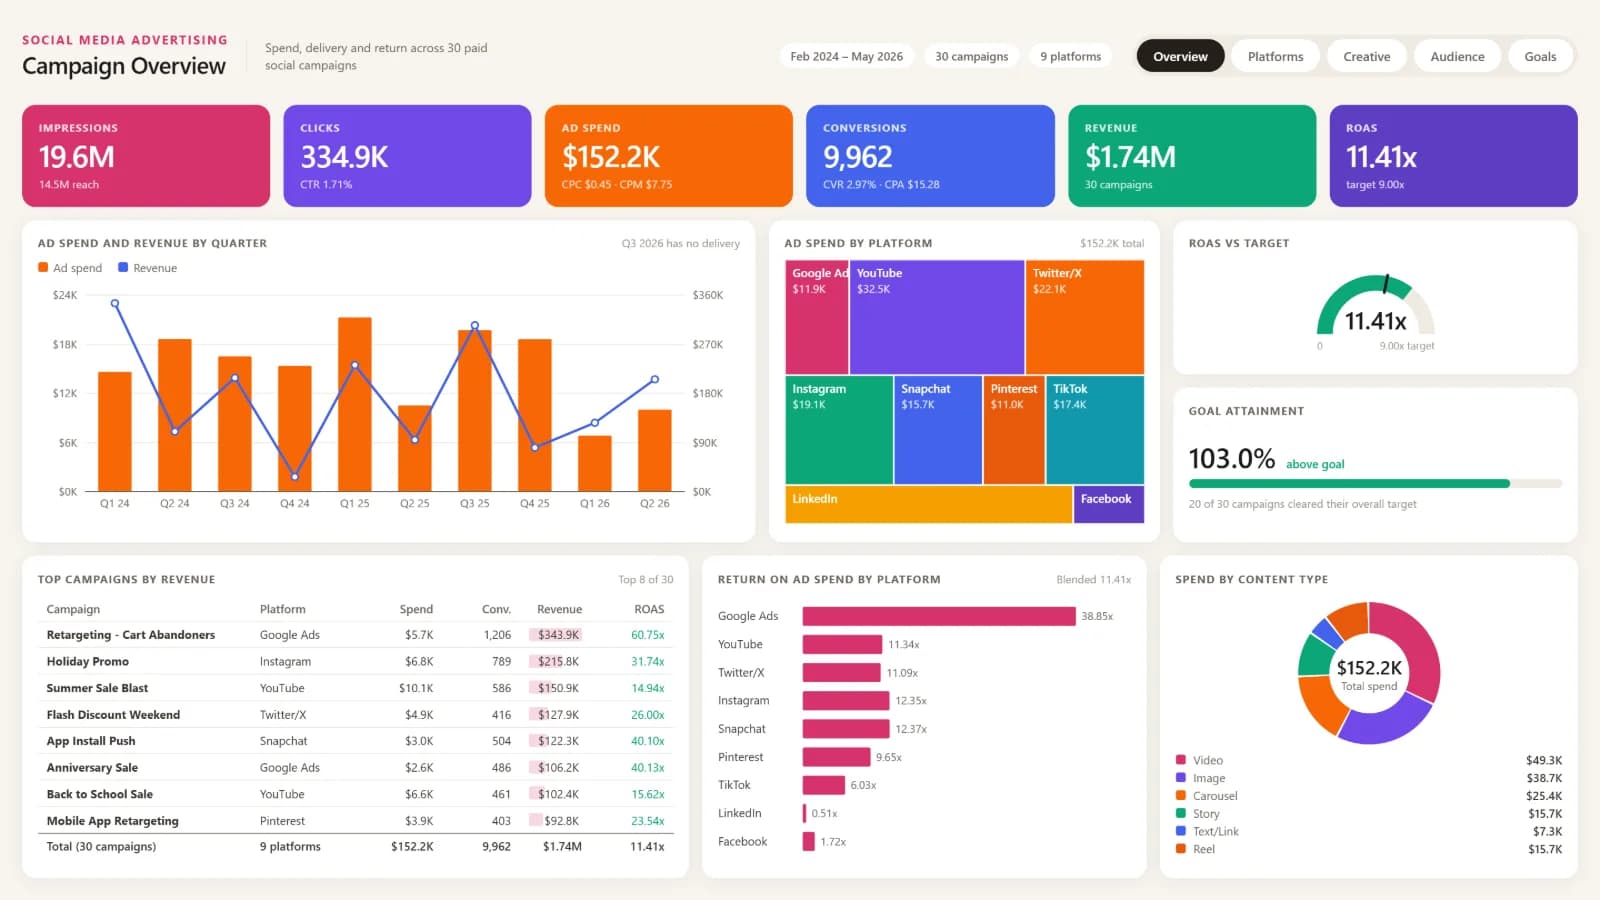Click the Twitter/X treemap tile
Viewport: 1600px width, 900px height.
pyautogui.click(x=1085, y=317)
